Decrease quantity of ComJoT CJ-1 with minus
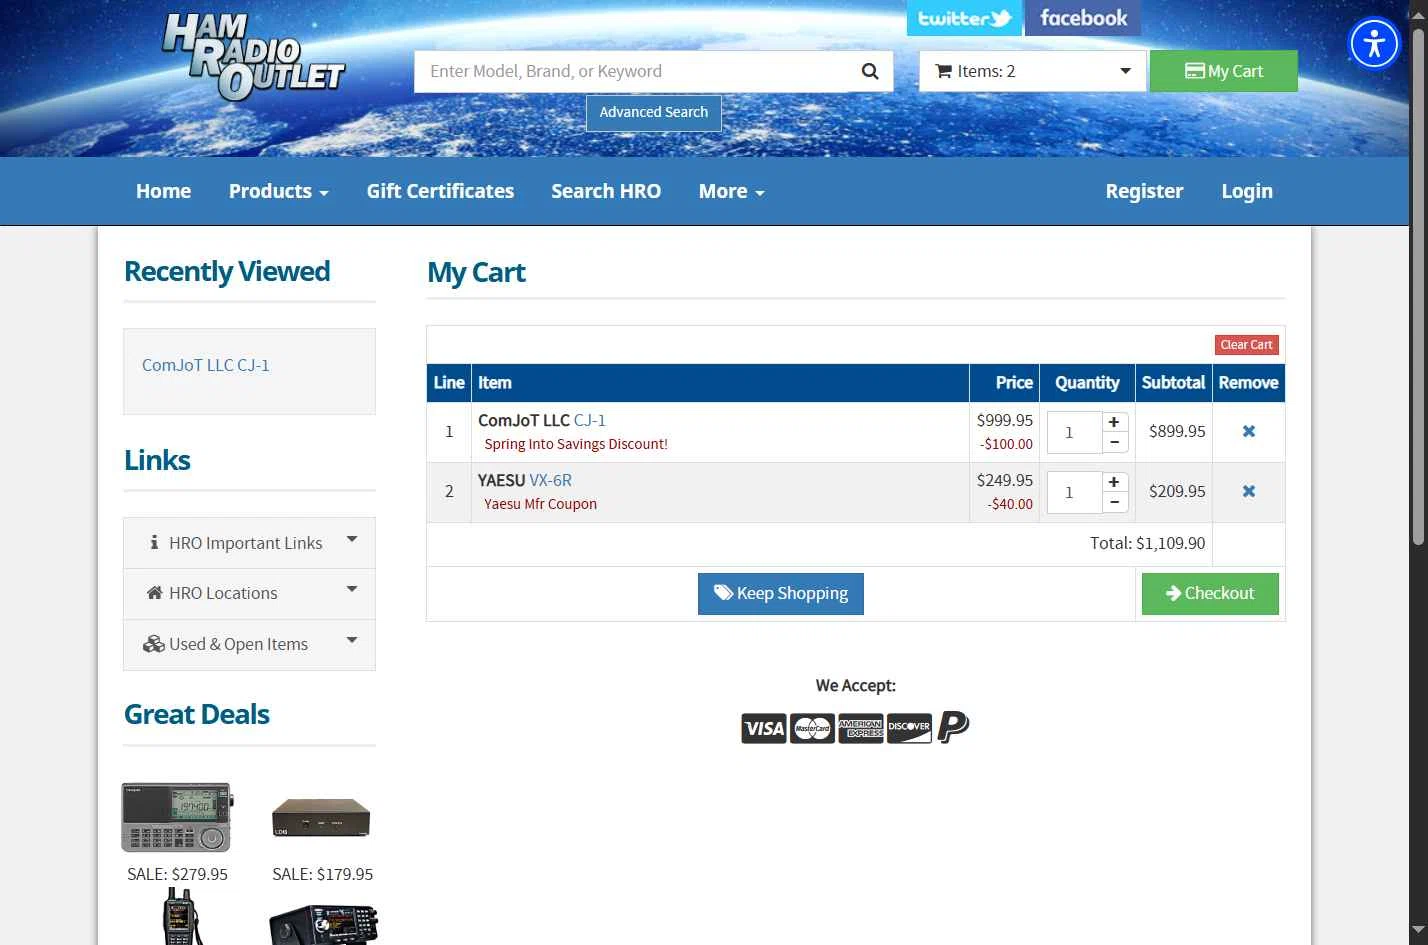 point(1114,442)
